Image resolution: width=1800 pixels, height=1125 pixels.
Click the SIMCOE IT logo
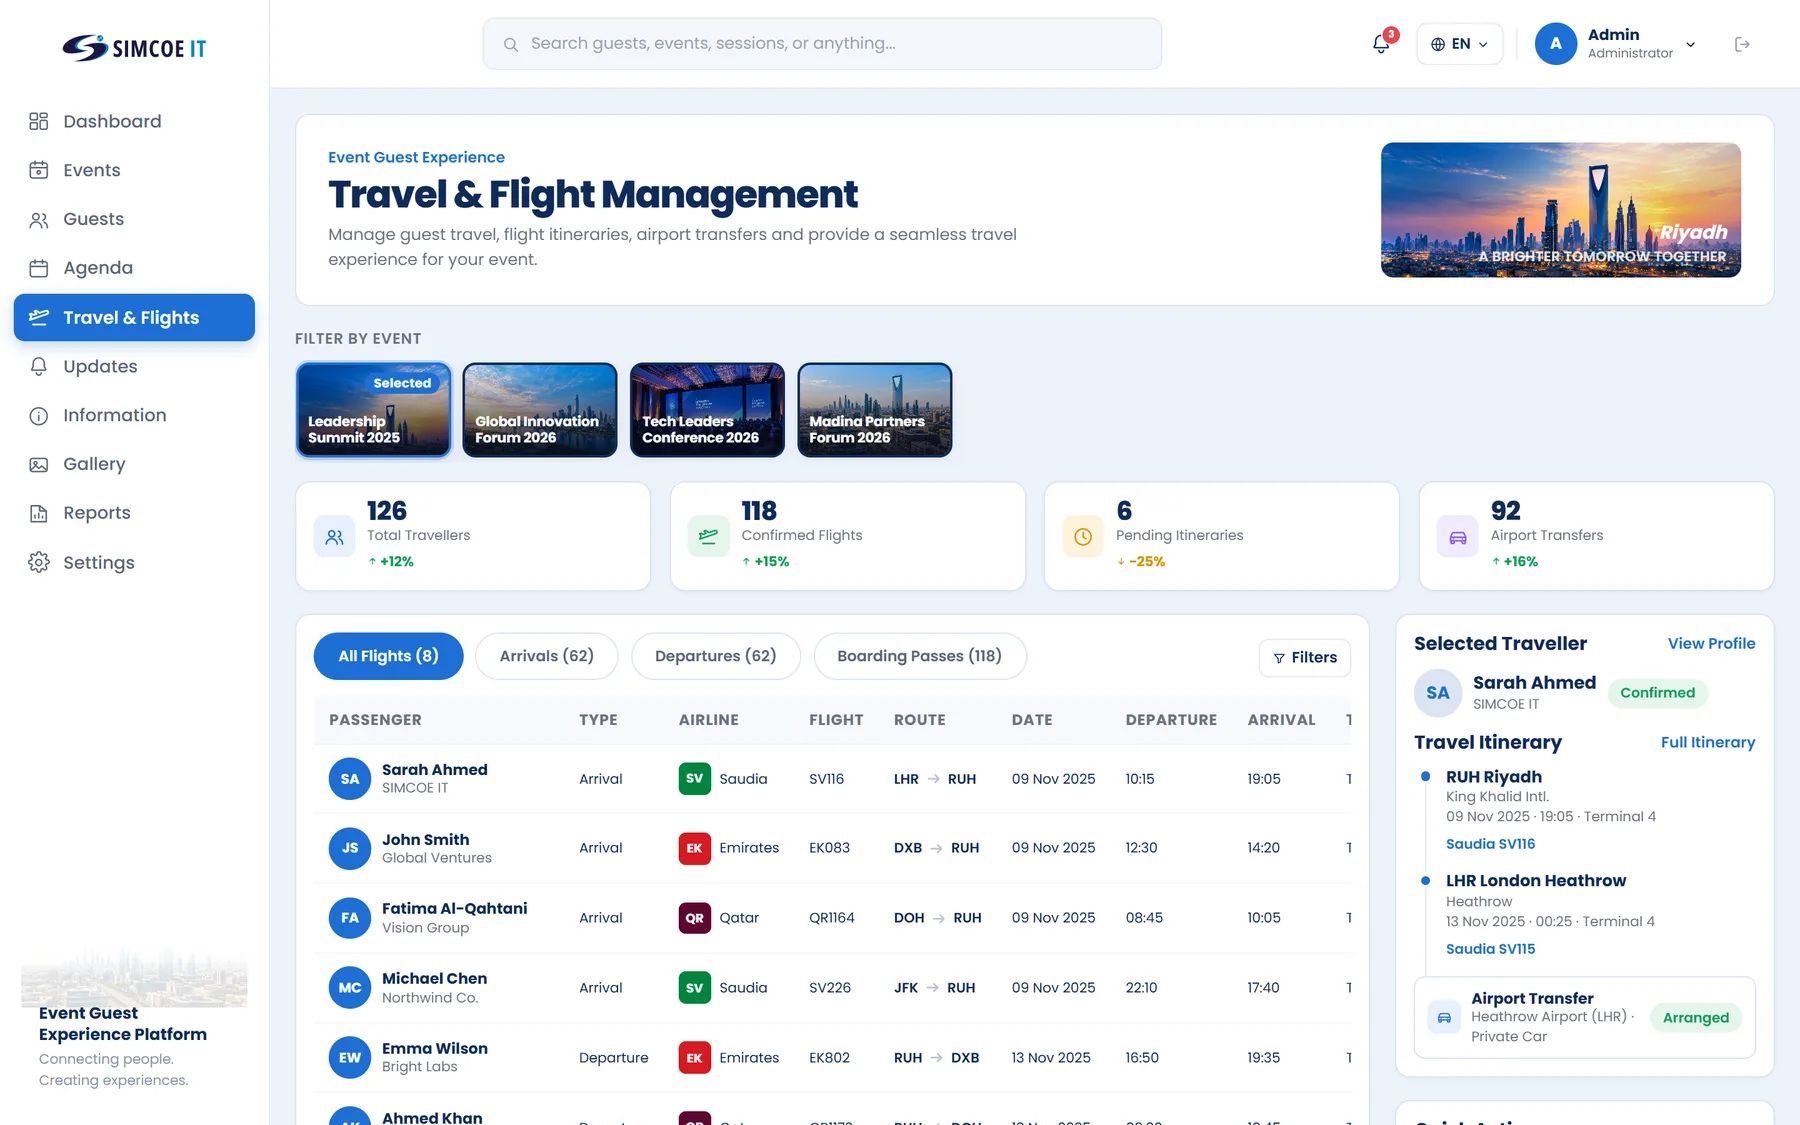coord(134,48)
